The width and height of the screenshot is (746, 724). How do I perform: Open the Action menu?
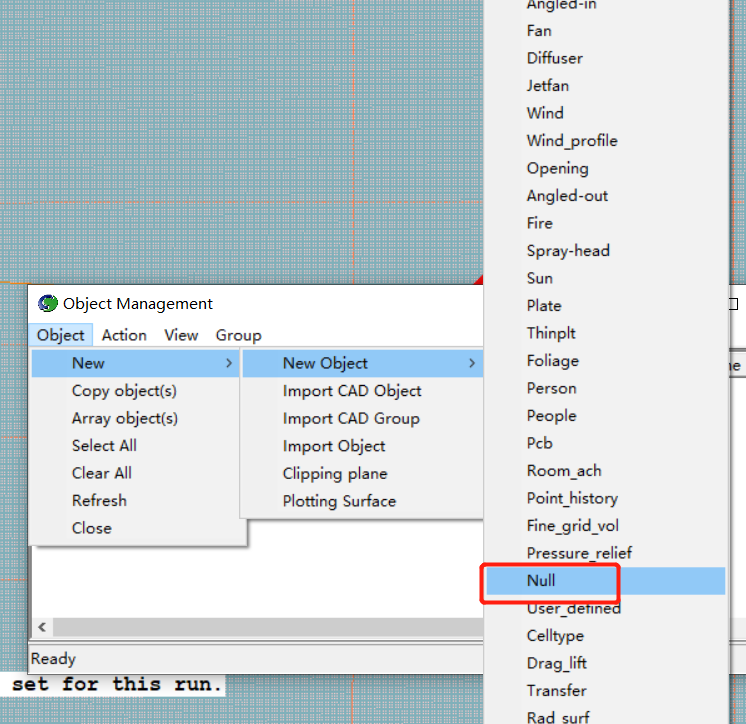pyautogui.click(x=124, y=335)
